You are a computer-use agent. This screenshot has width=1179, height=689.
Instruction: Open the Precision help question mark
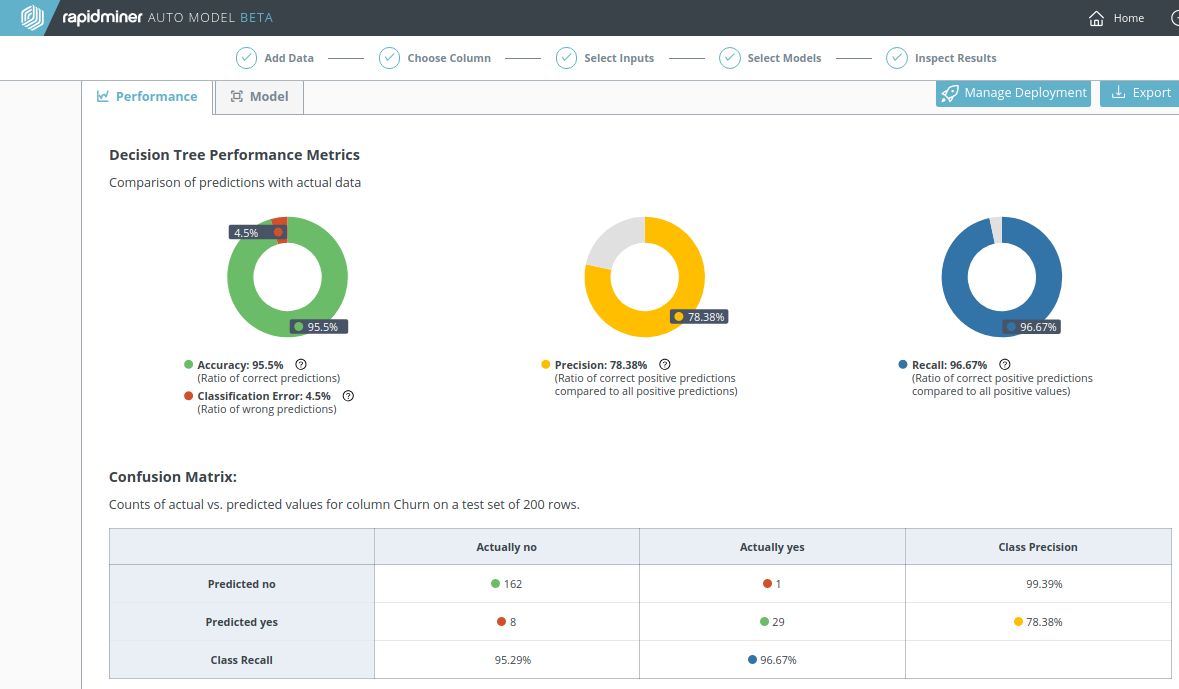click(x=665, y=365)
